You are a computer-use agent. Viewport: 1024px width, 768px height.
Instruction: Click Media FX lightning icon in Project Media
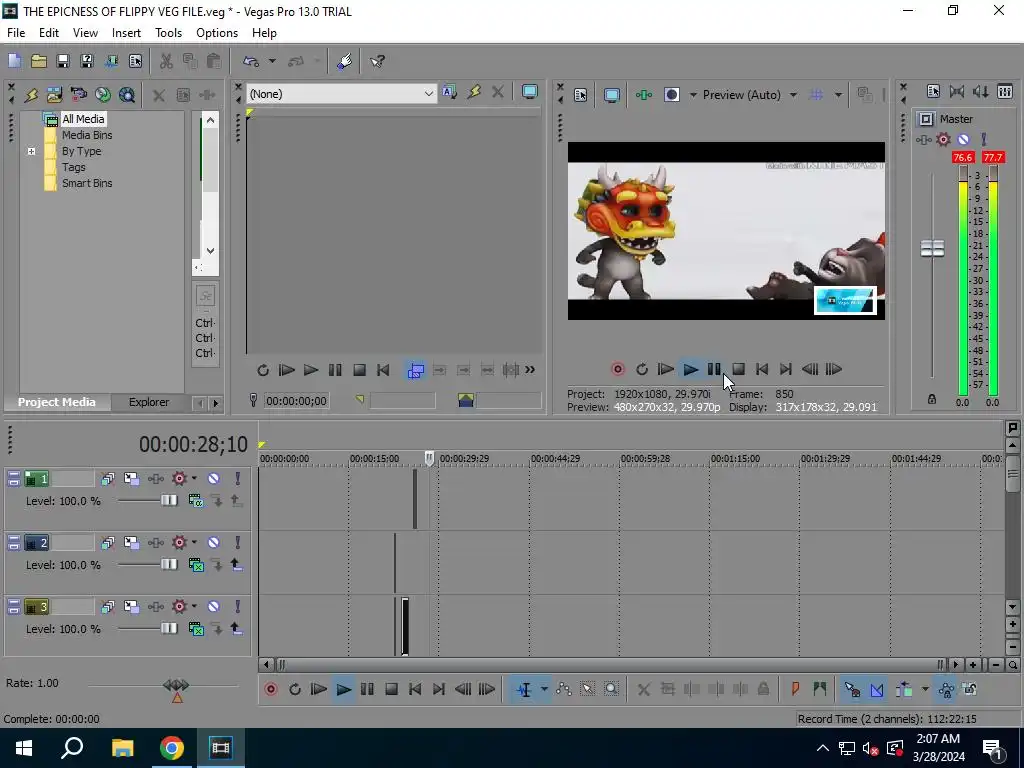click(x=31, y=95)
